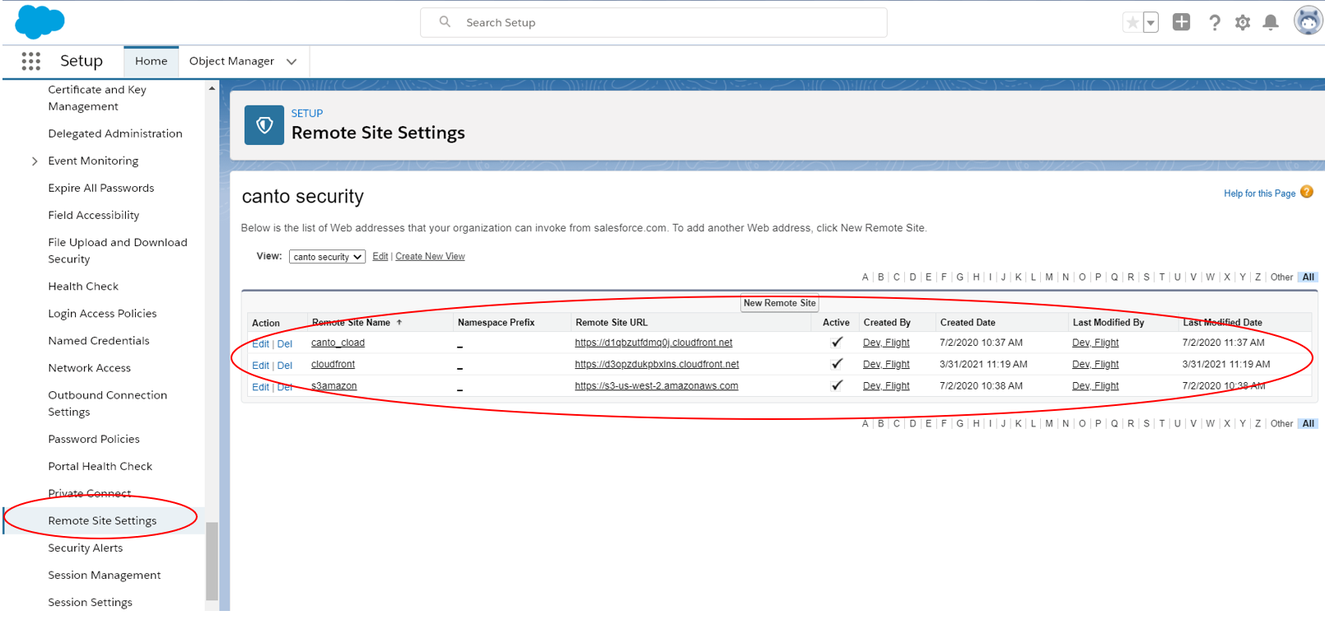Open the Setup gear icon

click(1242, 22)
